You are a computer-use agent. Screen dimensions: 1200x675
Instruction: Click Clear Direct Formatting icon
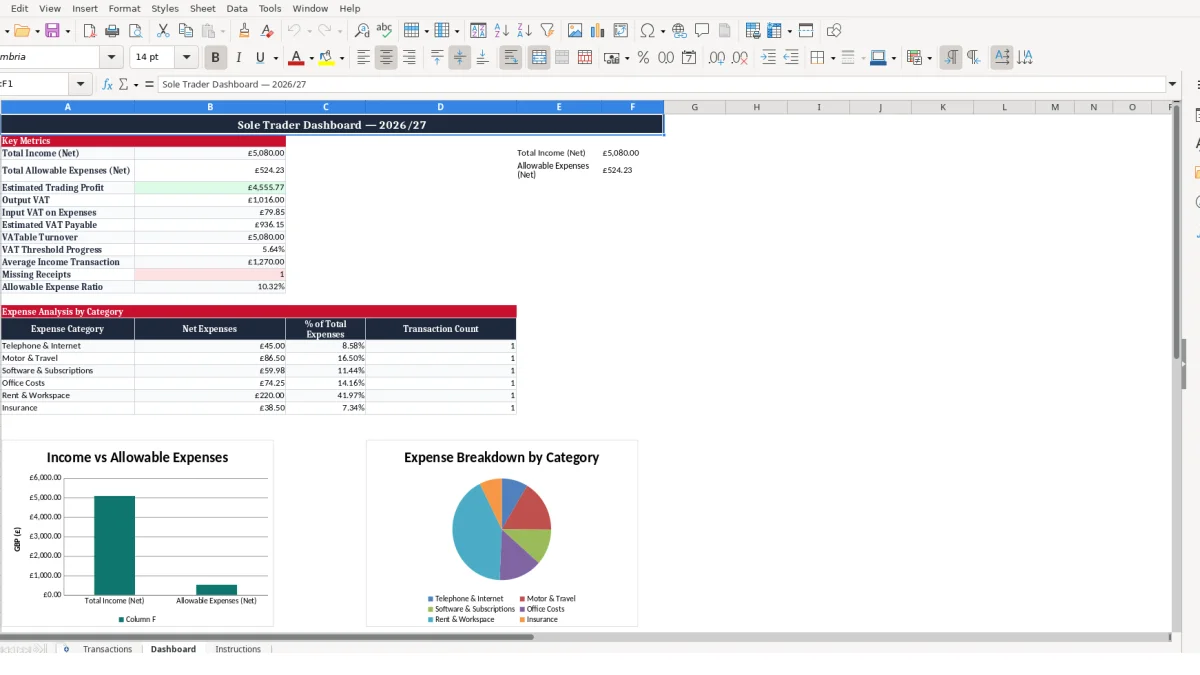[267, 31]
